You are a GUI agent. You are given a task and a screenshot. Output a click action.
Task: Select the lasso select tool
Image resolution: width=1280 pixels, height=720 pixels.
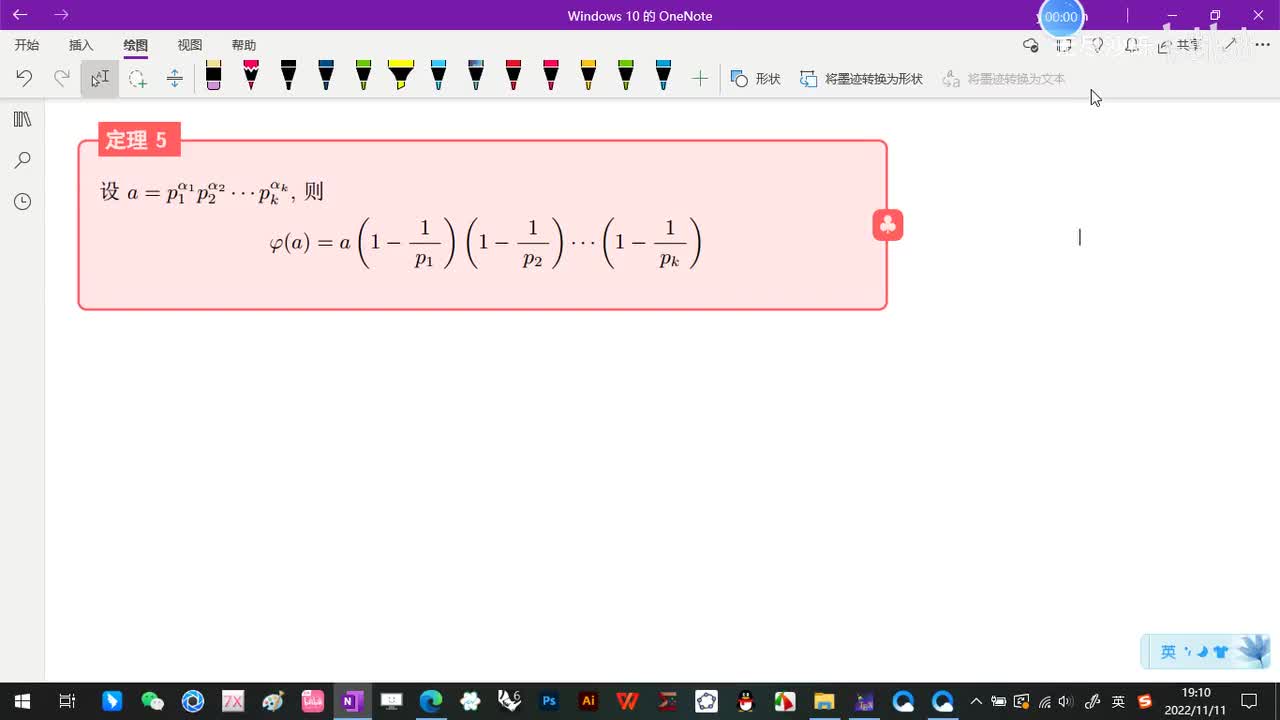138,78
